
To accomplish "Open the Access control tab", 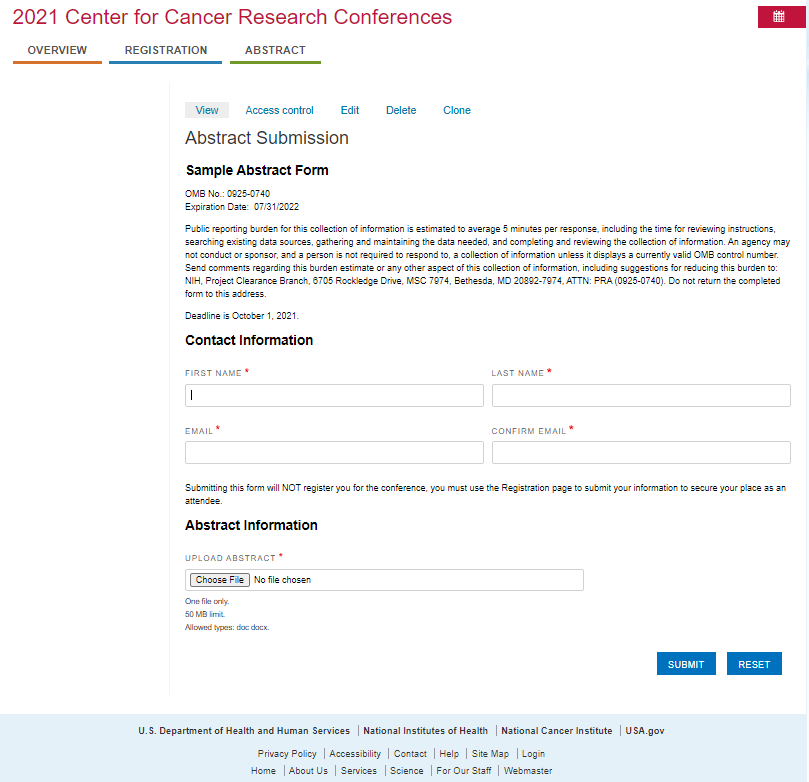I will pyautogui.click(x=279, y=110).
